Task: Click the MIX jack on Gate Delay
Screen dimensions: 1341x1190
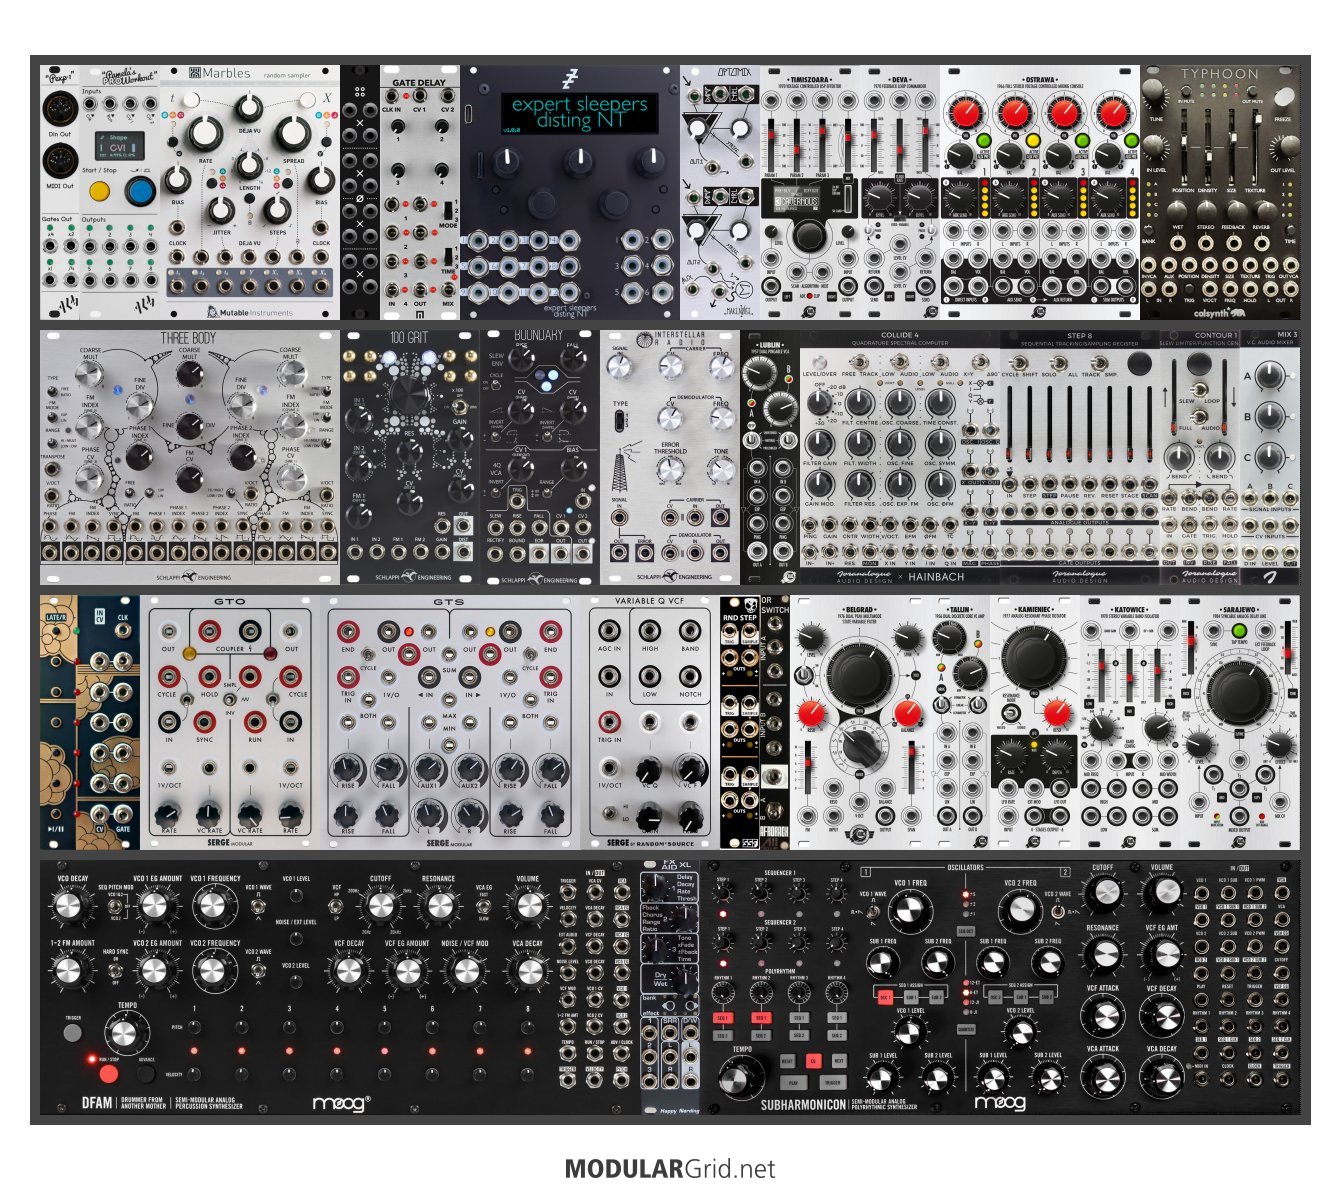Action: (447, 290)
